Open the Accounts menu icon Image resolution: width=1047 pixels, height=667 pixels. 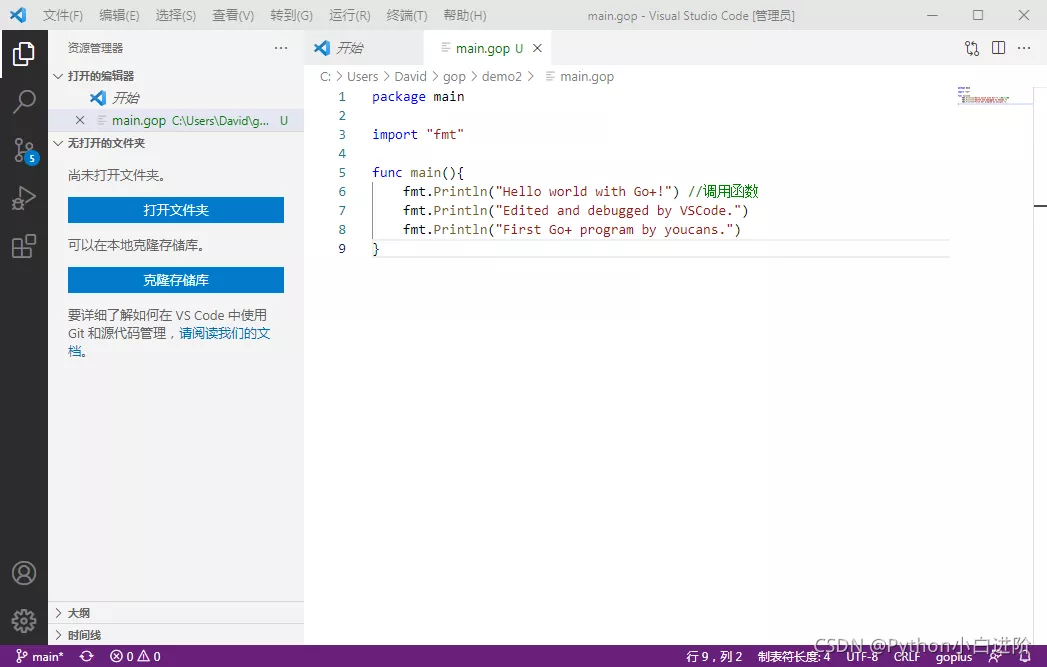point(24,573)
